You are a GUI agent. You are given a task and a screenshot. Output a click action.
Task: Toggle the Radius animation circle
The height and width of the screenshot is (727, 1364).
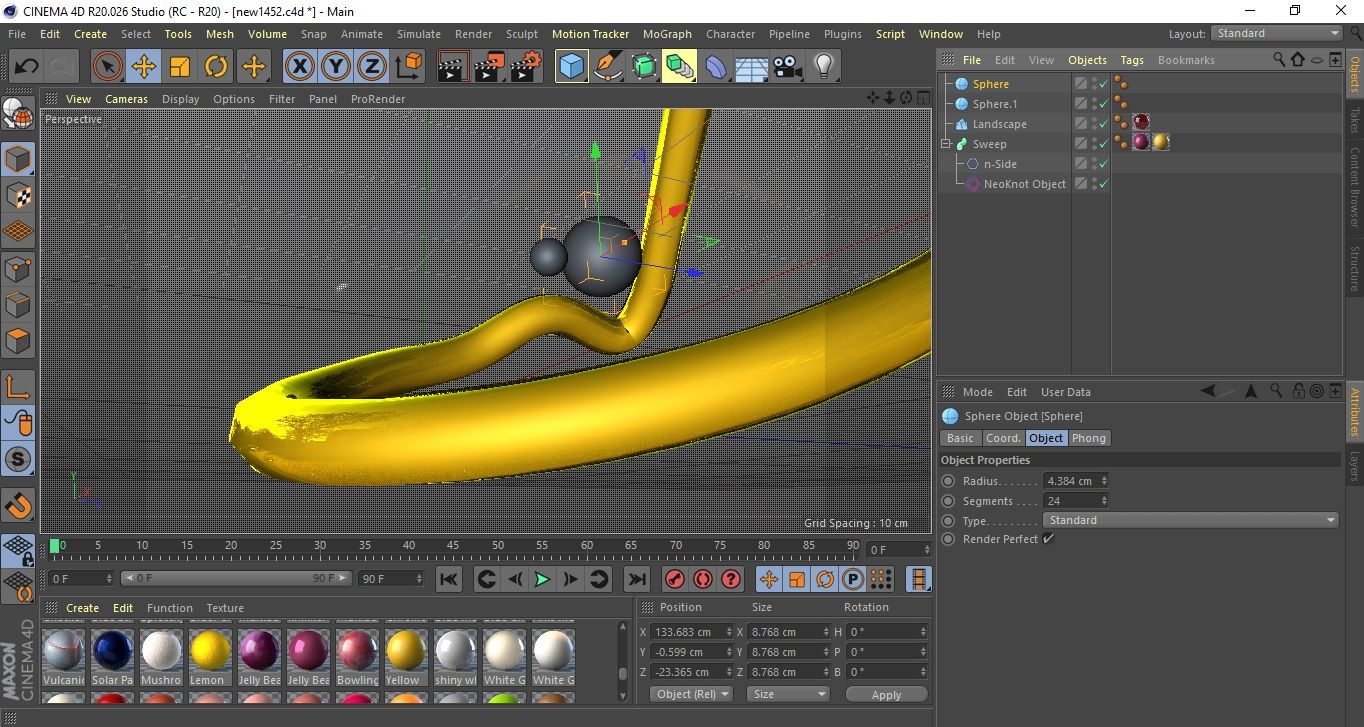click(x=948, y=481)
